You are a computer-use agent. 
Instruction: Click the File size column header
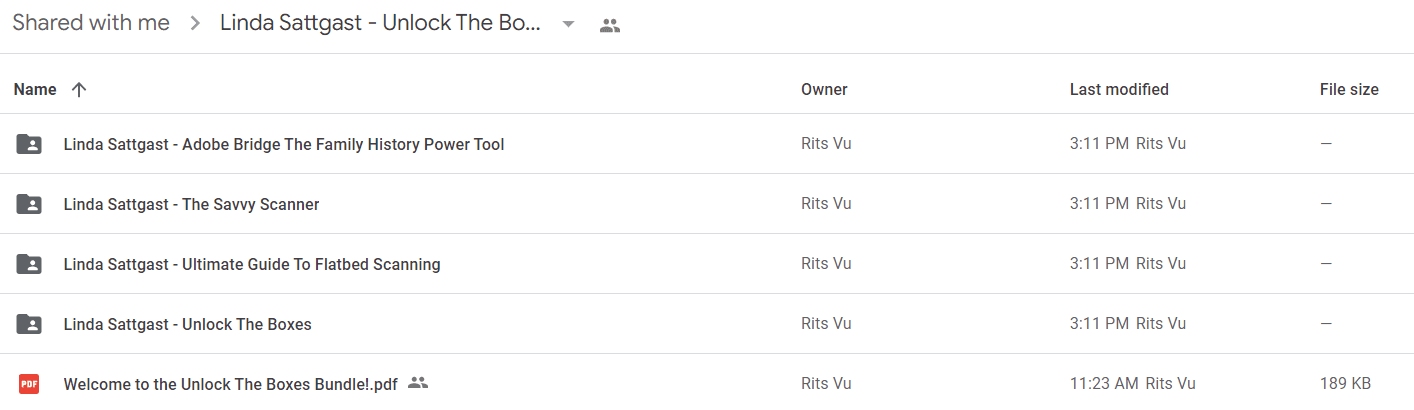(1349, 89)
